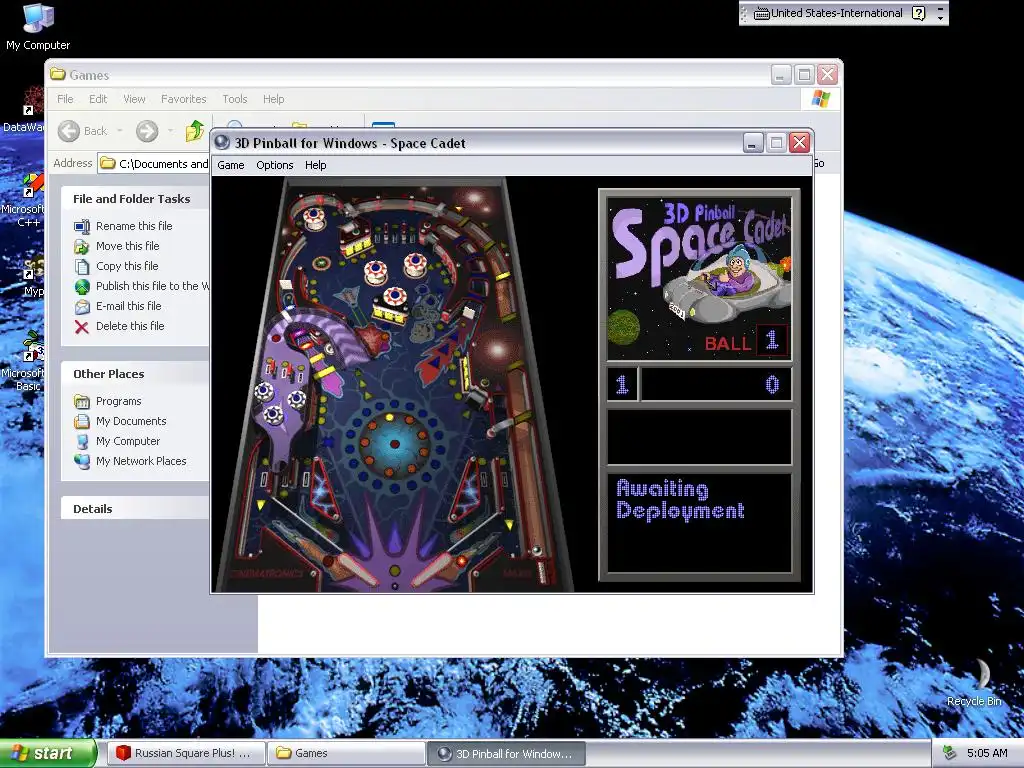The image size is (1024, 768).
Task: Collapse the File and Folder Tasks panel
Action: pos(136,199)
